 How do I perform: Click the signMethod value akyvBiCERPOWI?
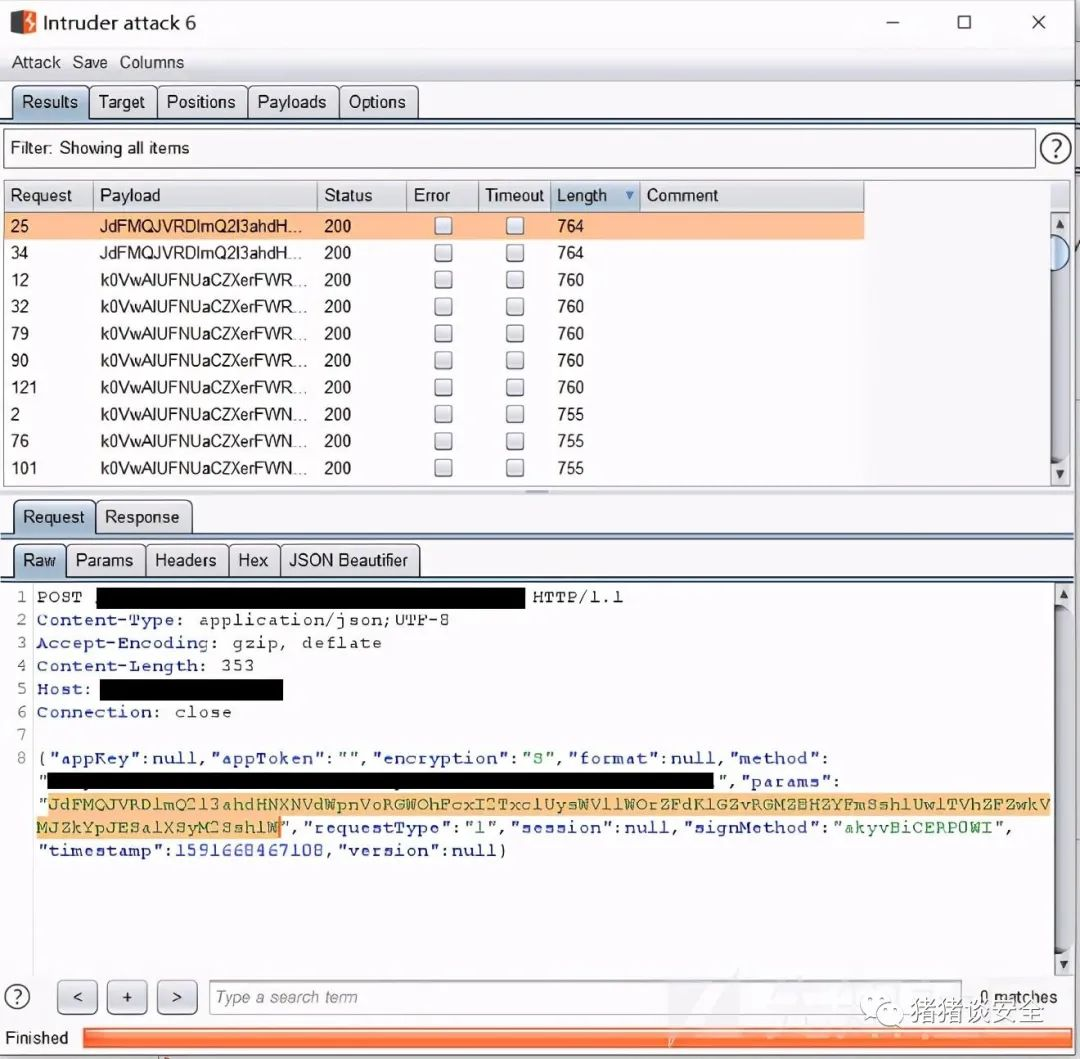tap(919, 827)
